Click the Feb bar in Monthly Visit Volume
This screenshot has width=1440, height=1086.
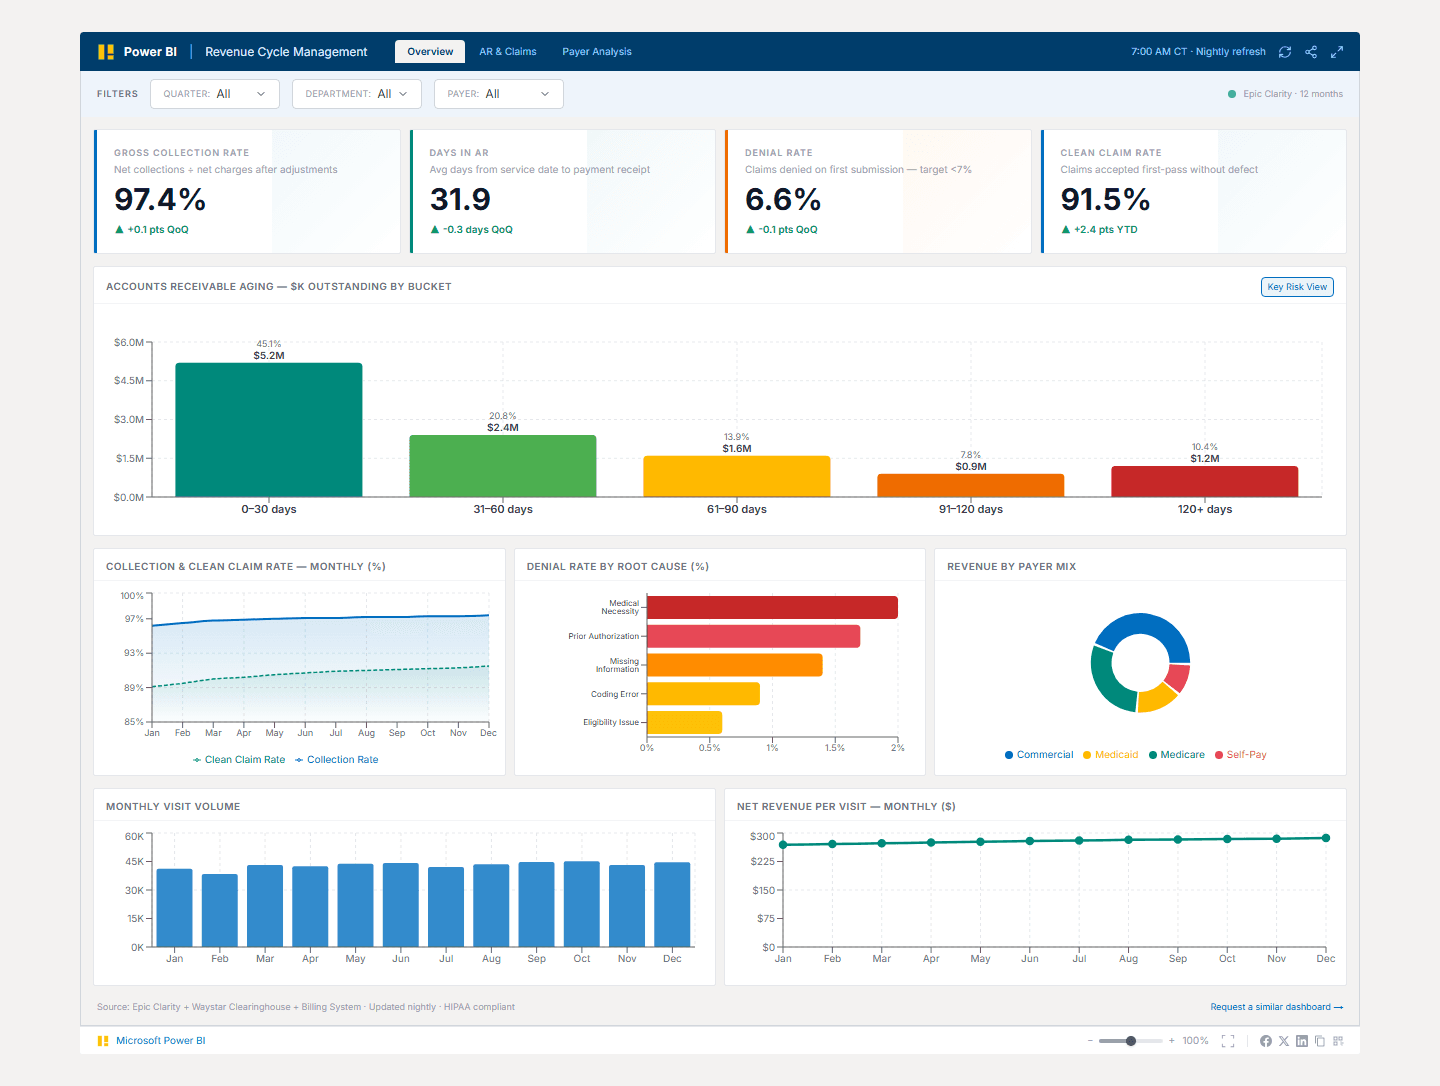tap(220, 910)
